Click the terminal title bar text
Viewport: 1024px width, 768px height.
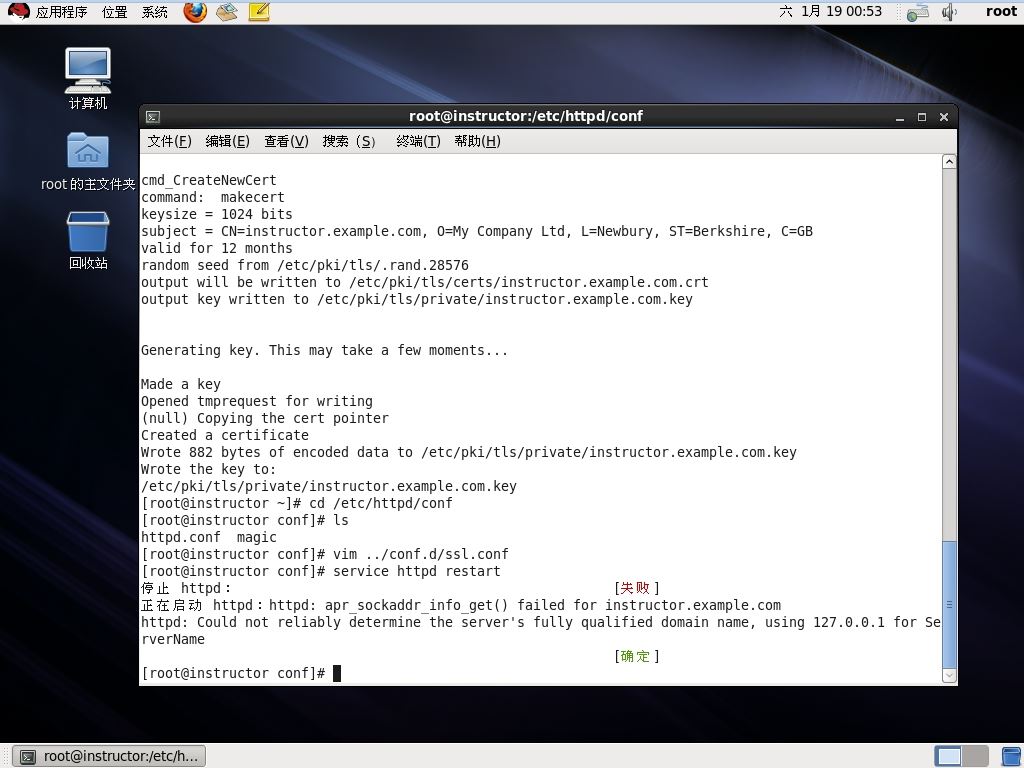pos(526,116)
